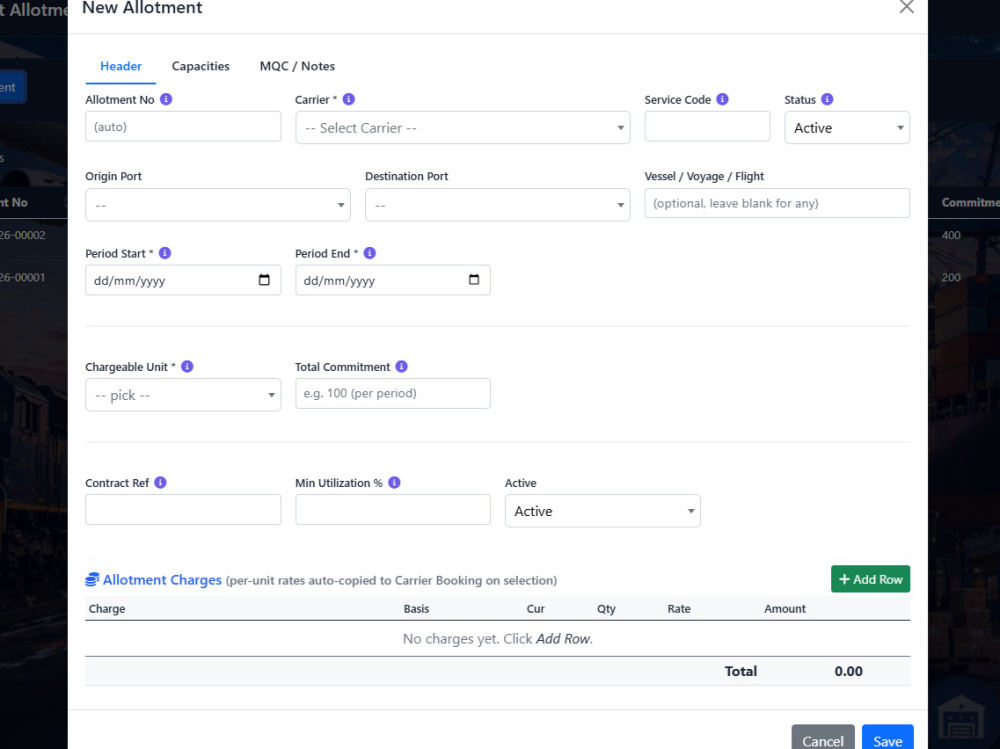Click info icon next to Period Start
The width and height of the screenshot is (1000, 749).
(165, 253)
